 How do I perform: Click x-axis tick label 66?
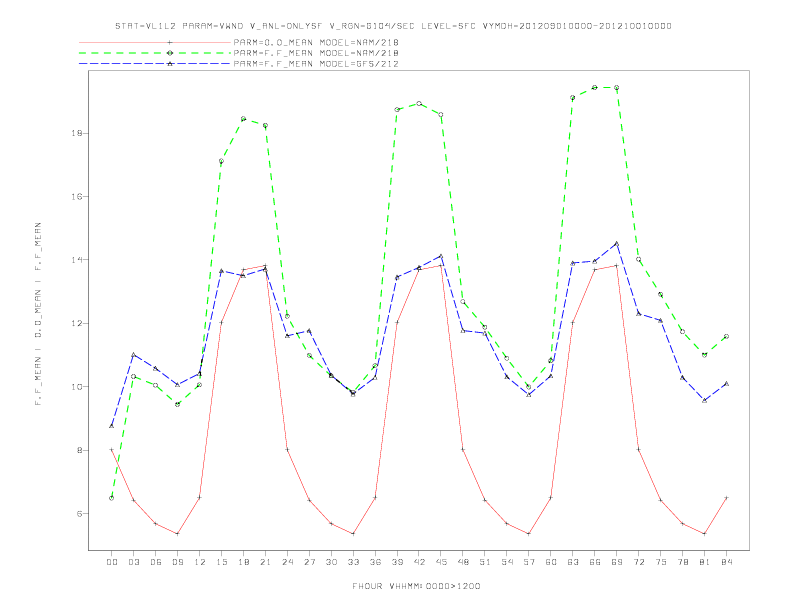(595, 562)
